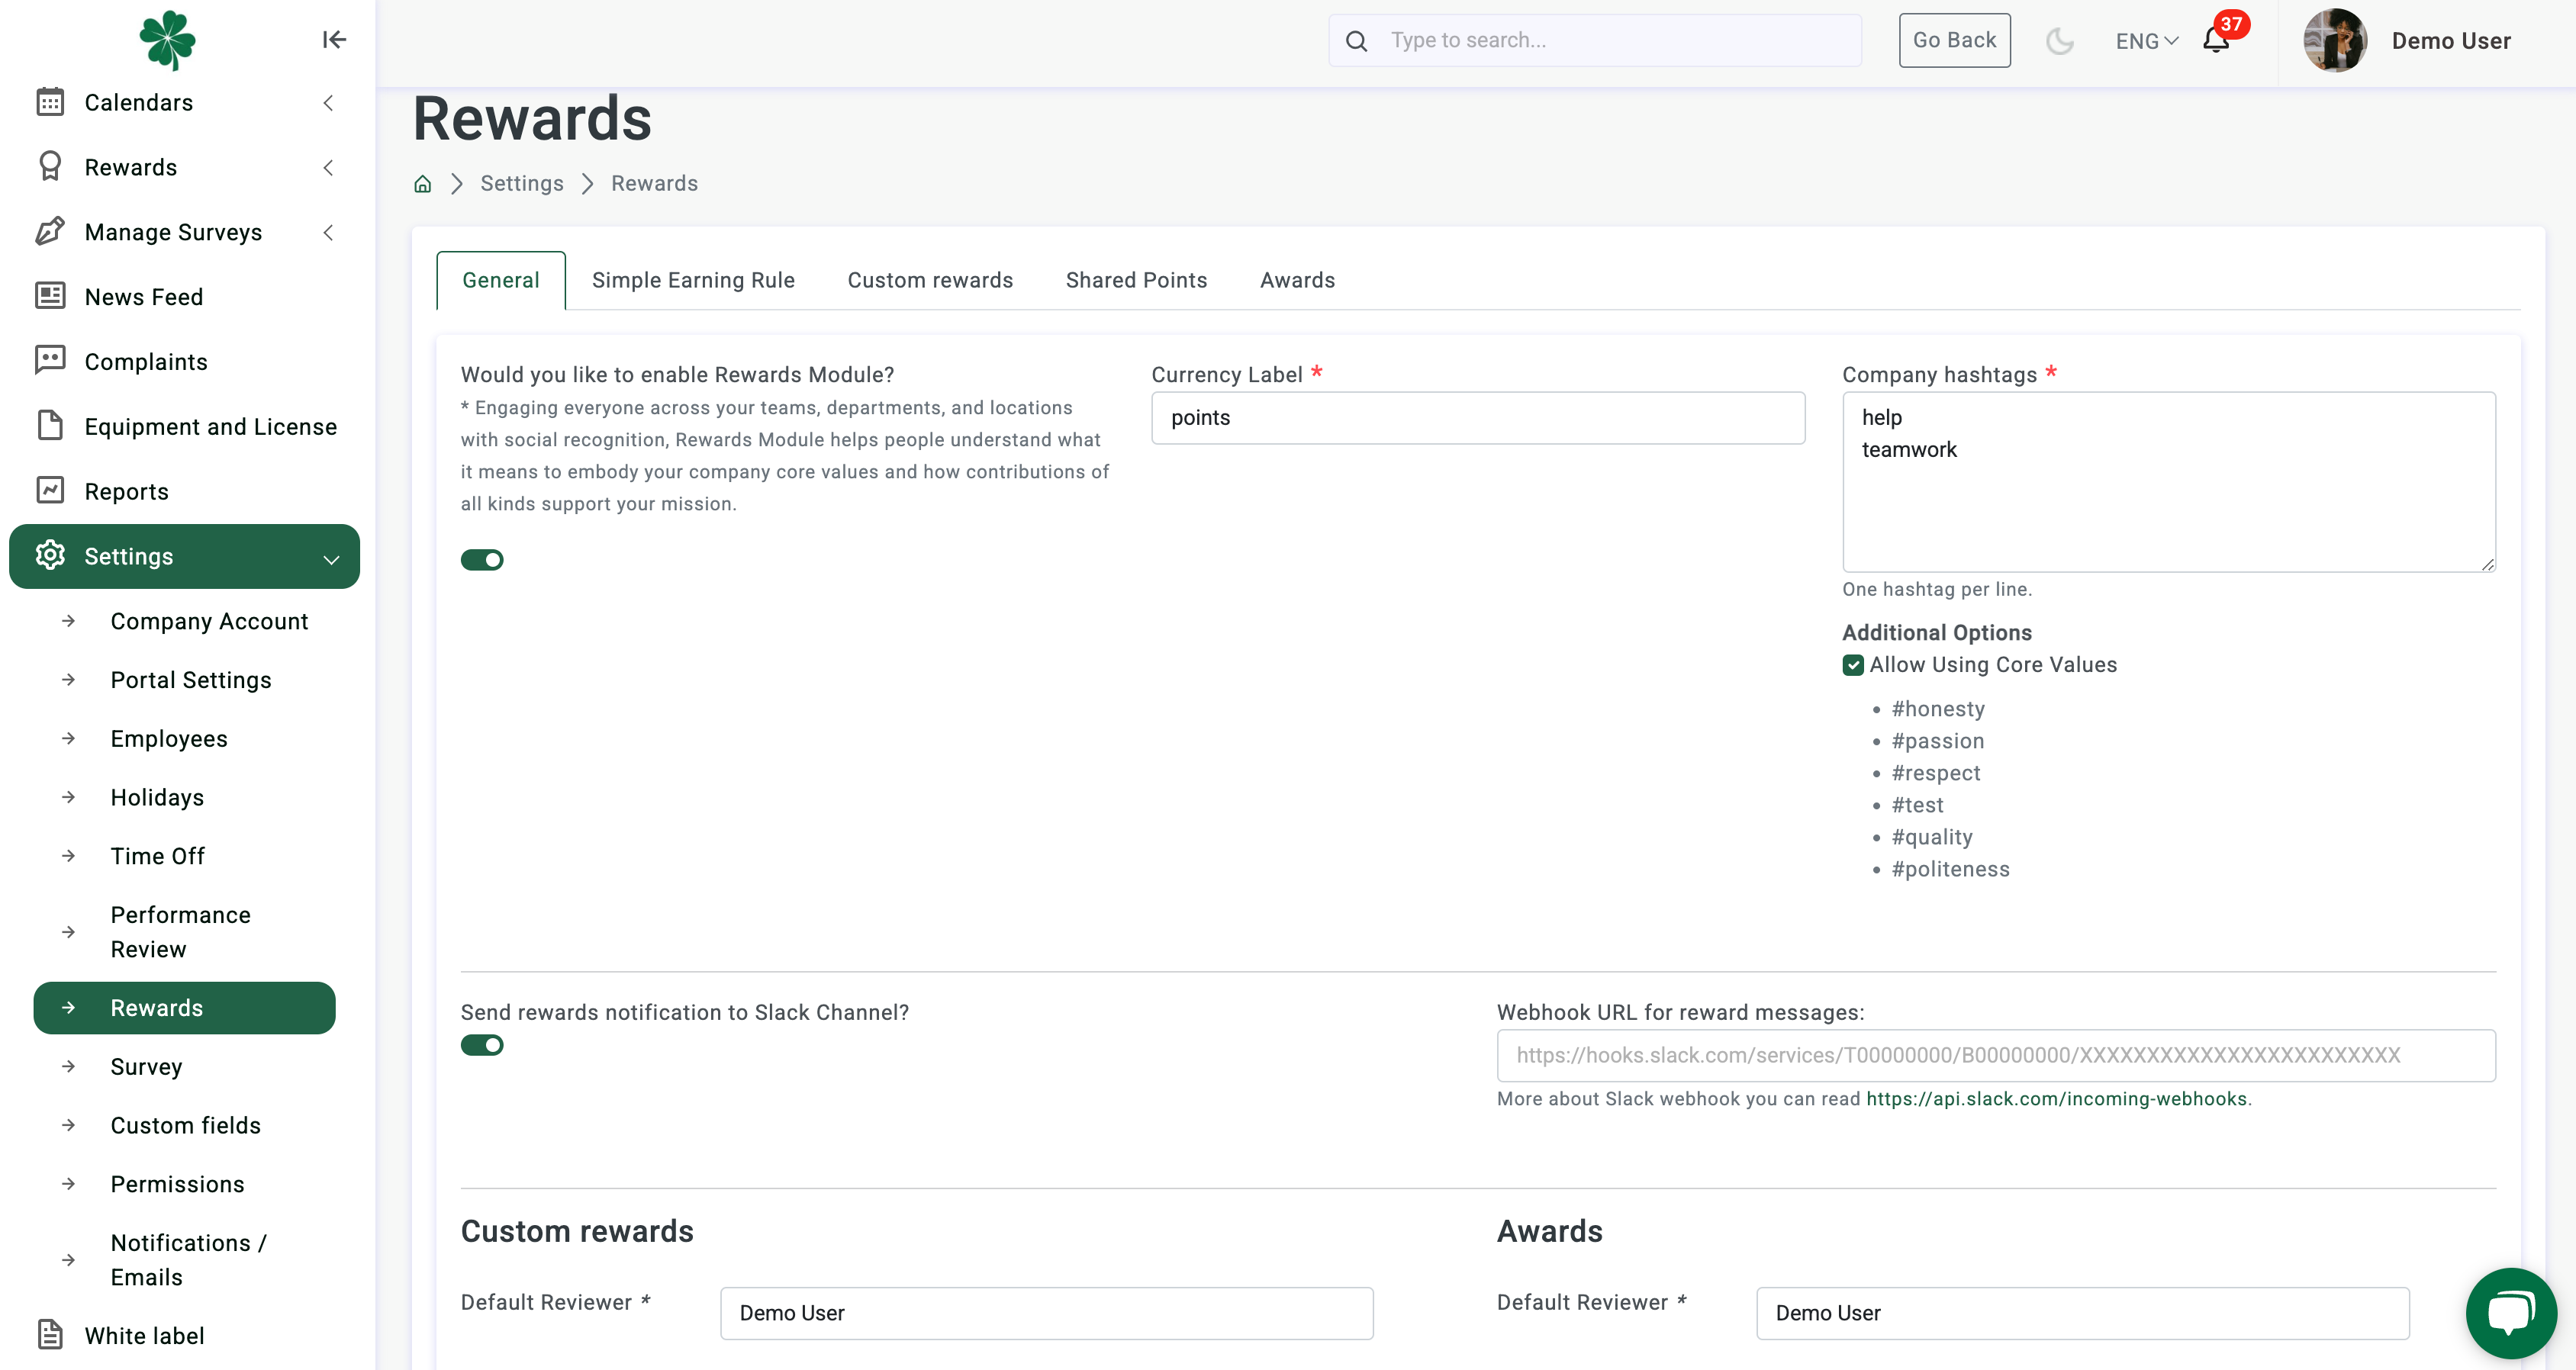The height and width of the screenshot is (1370, 2576).
Task: Click the arrow icon beside Time Off
Action: click(68, 856)
